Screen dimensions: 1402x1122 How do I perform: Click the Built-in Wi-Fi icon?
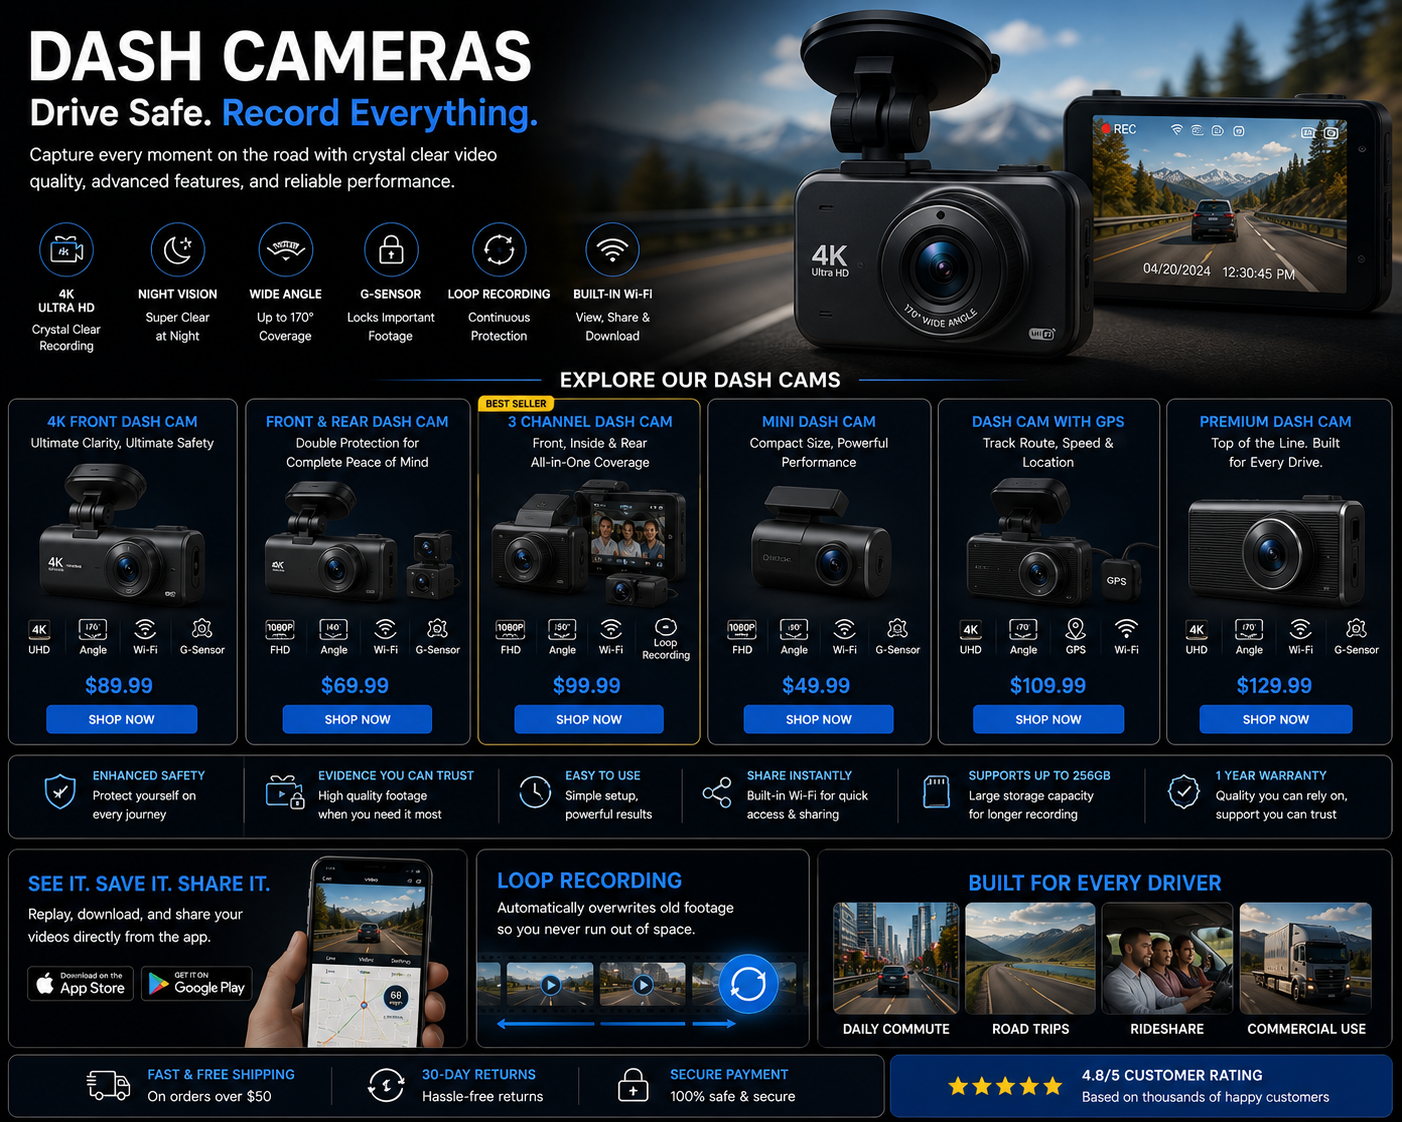click(x=612, y=250)
